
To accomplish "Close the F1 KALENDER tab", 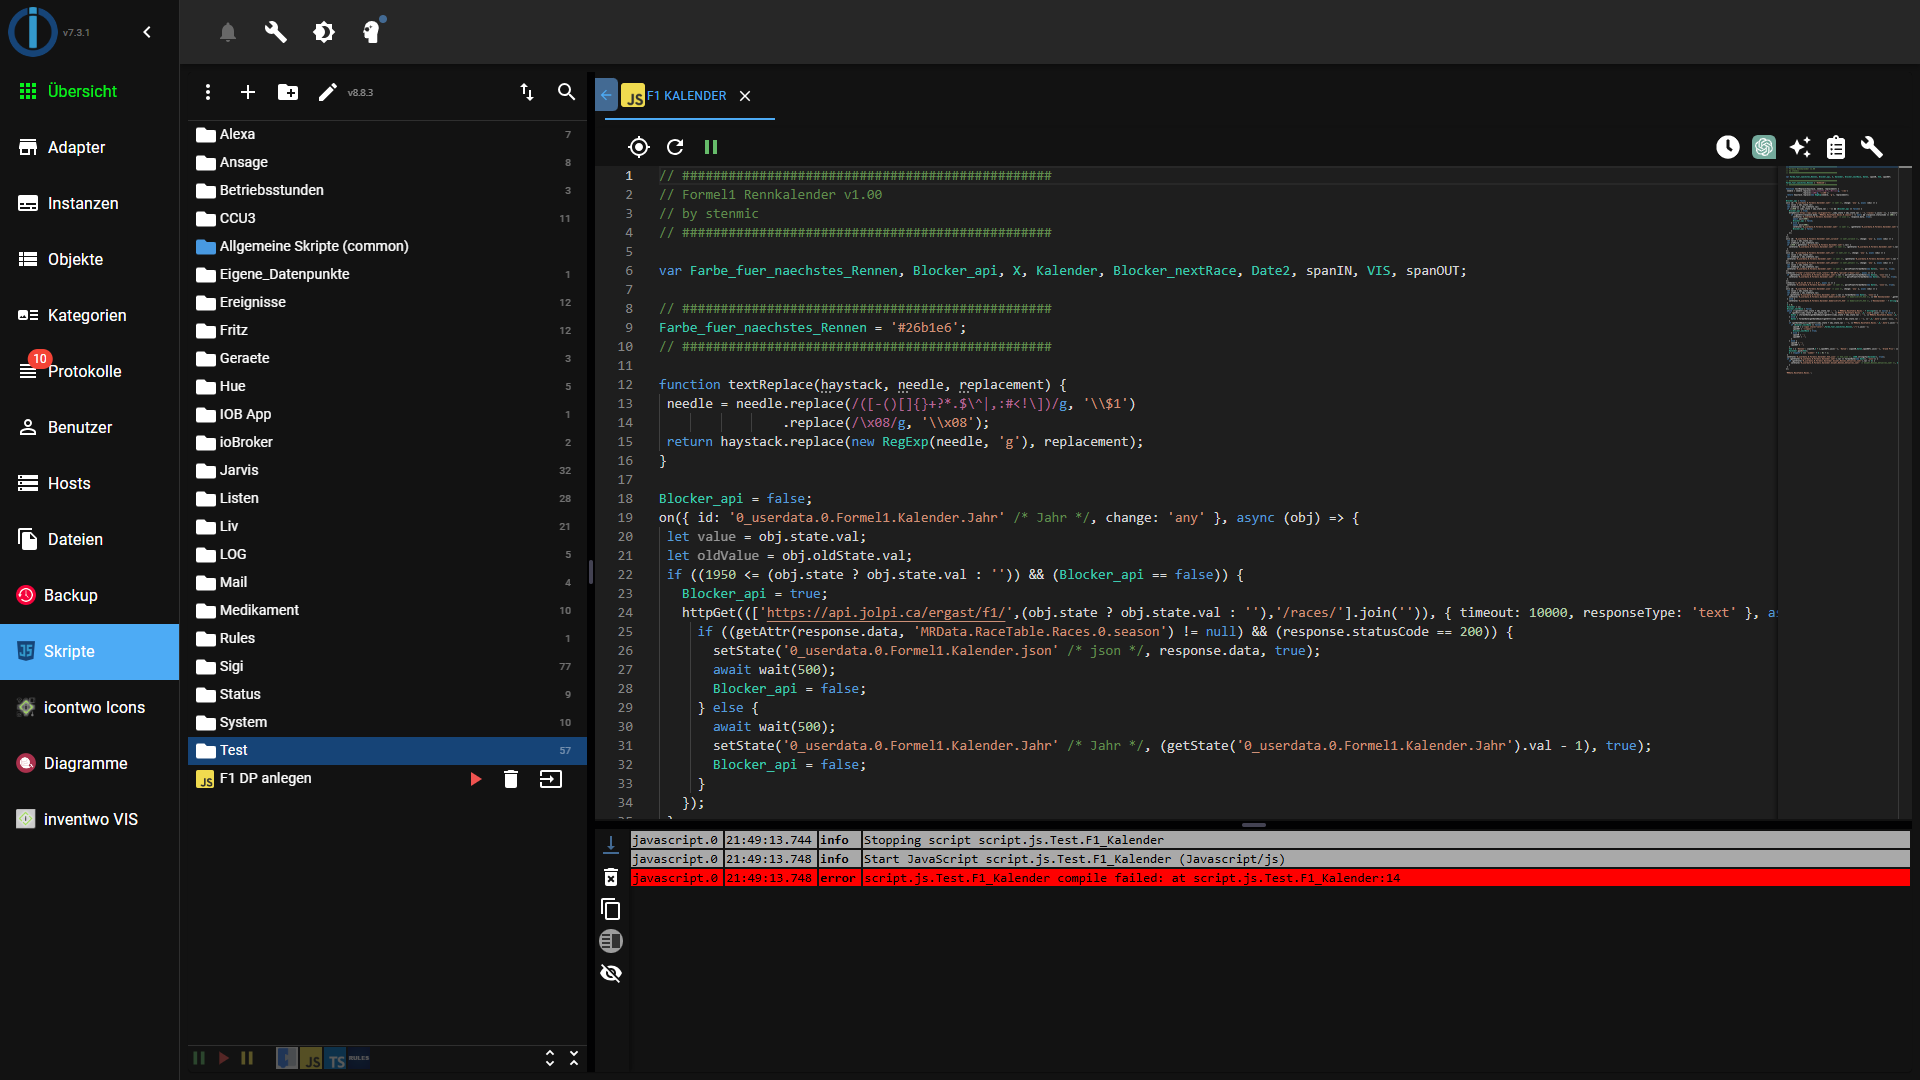I will (x=745, y=96).
